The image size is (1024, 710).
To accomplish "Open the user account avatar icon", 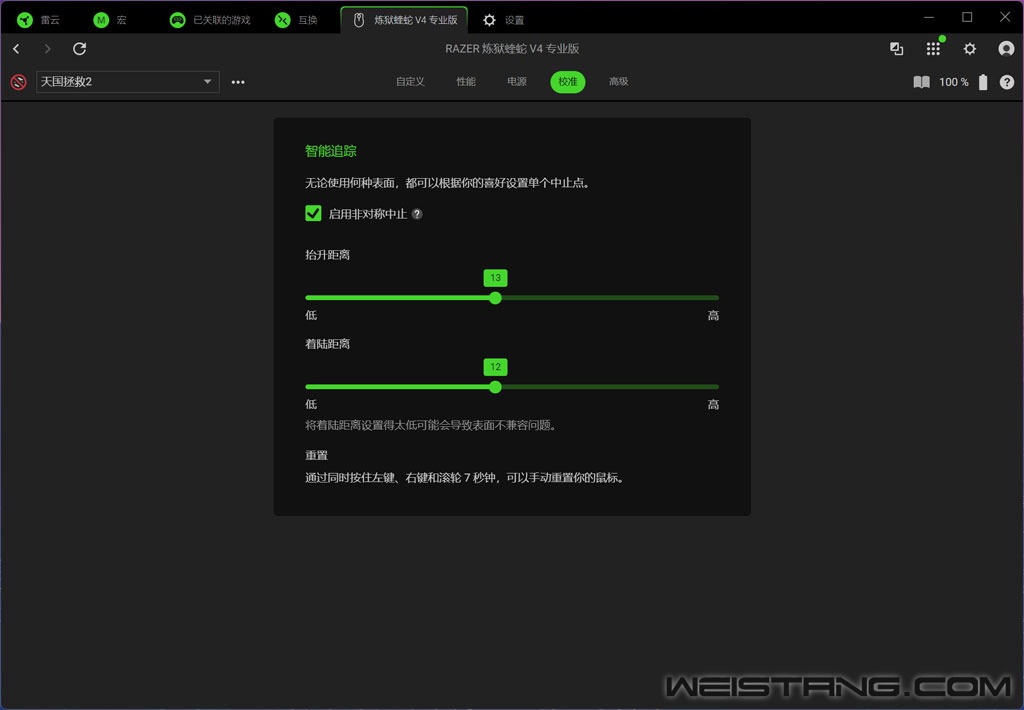I will 1006,49.
